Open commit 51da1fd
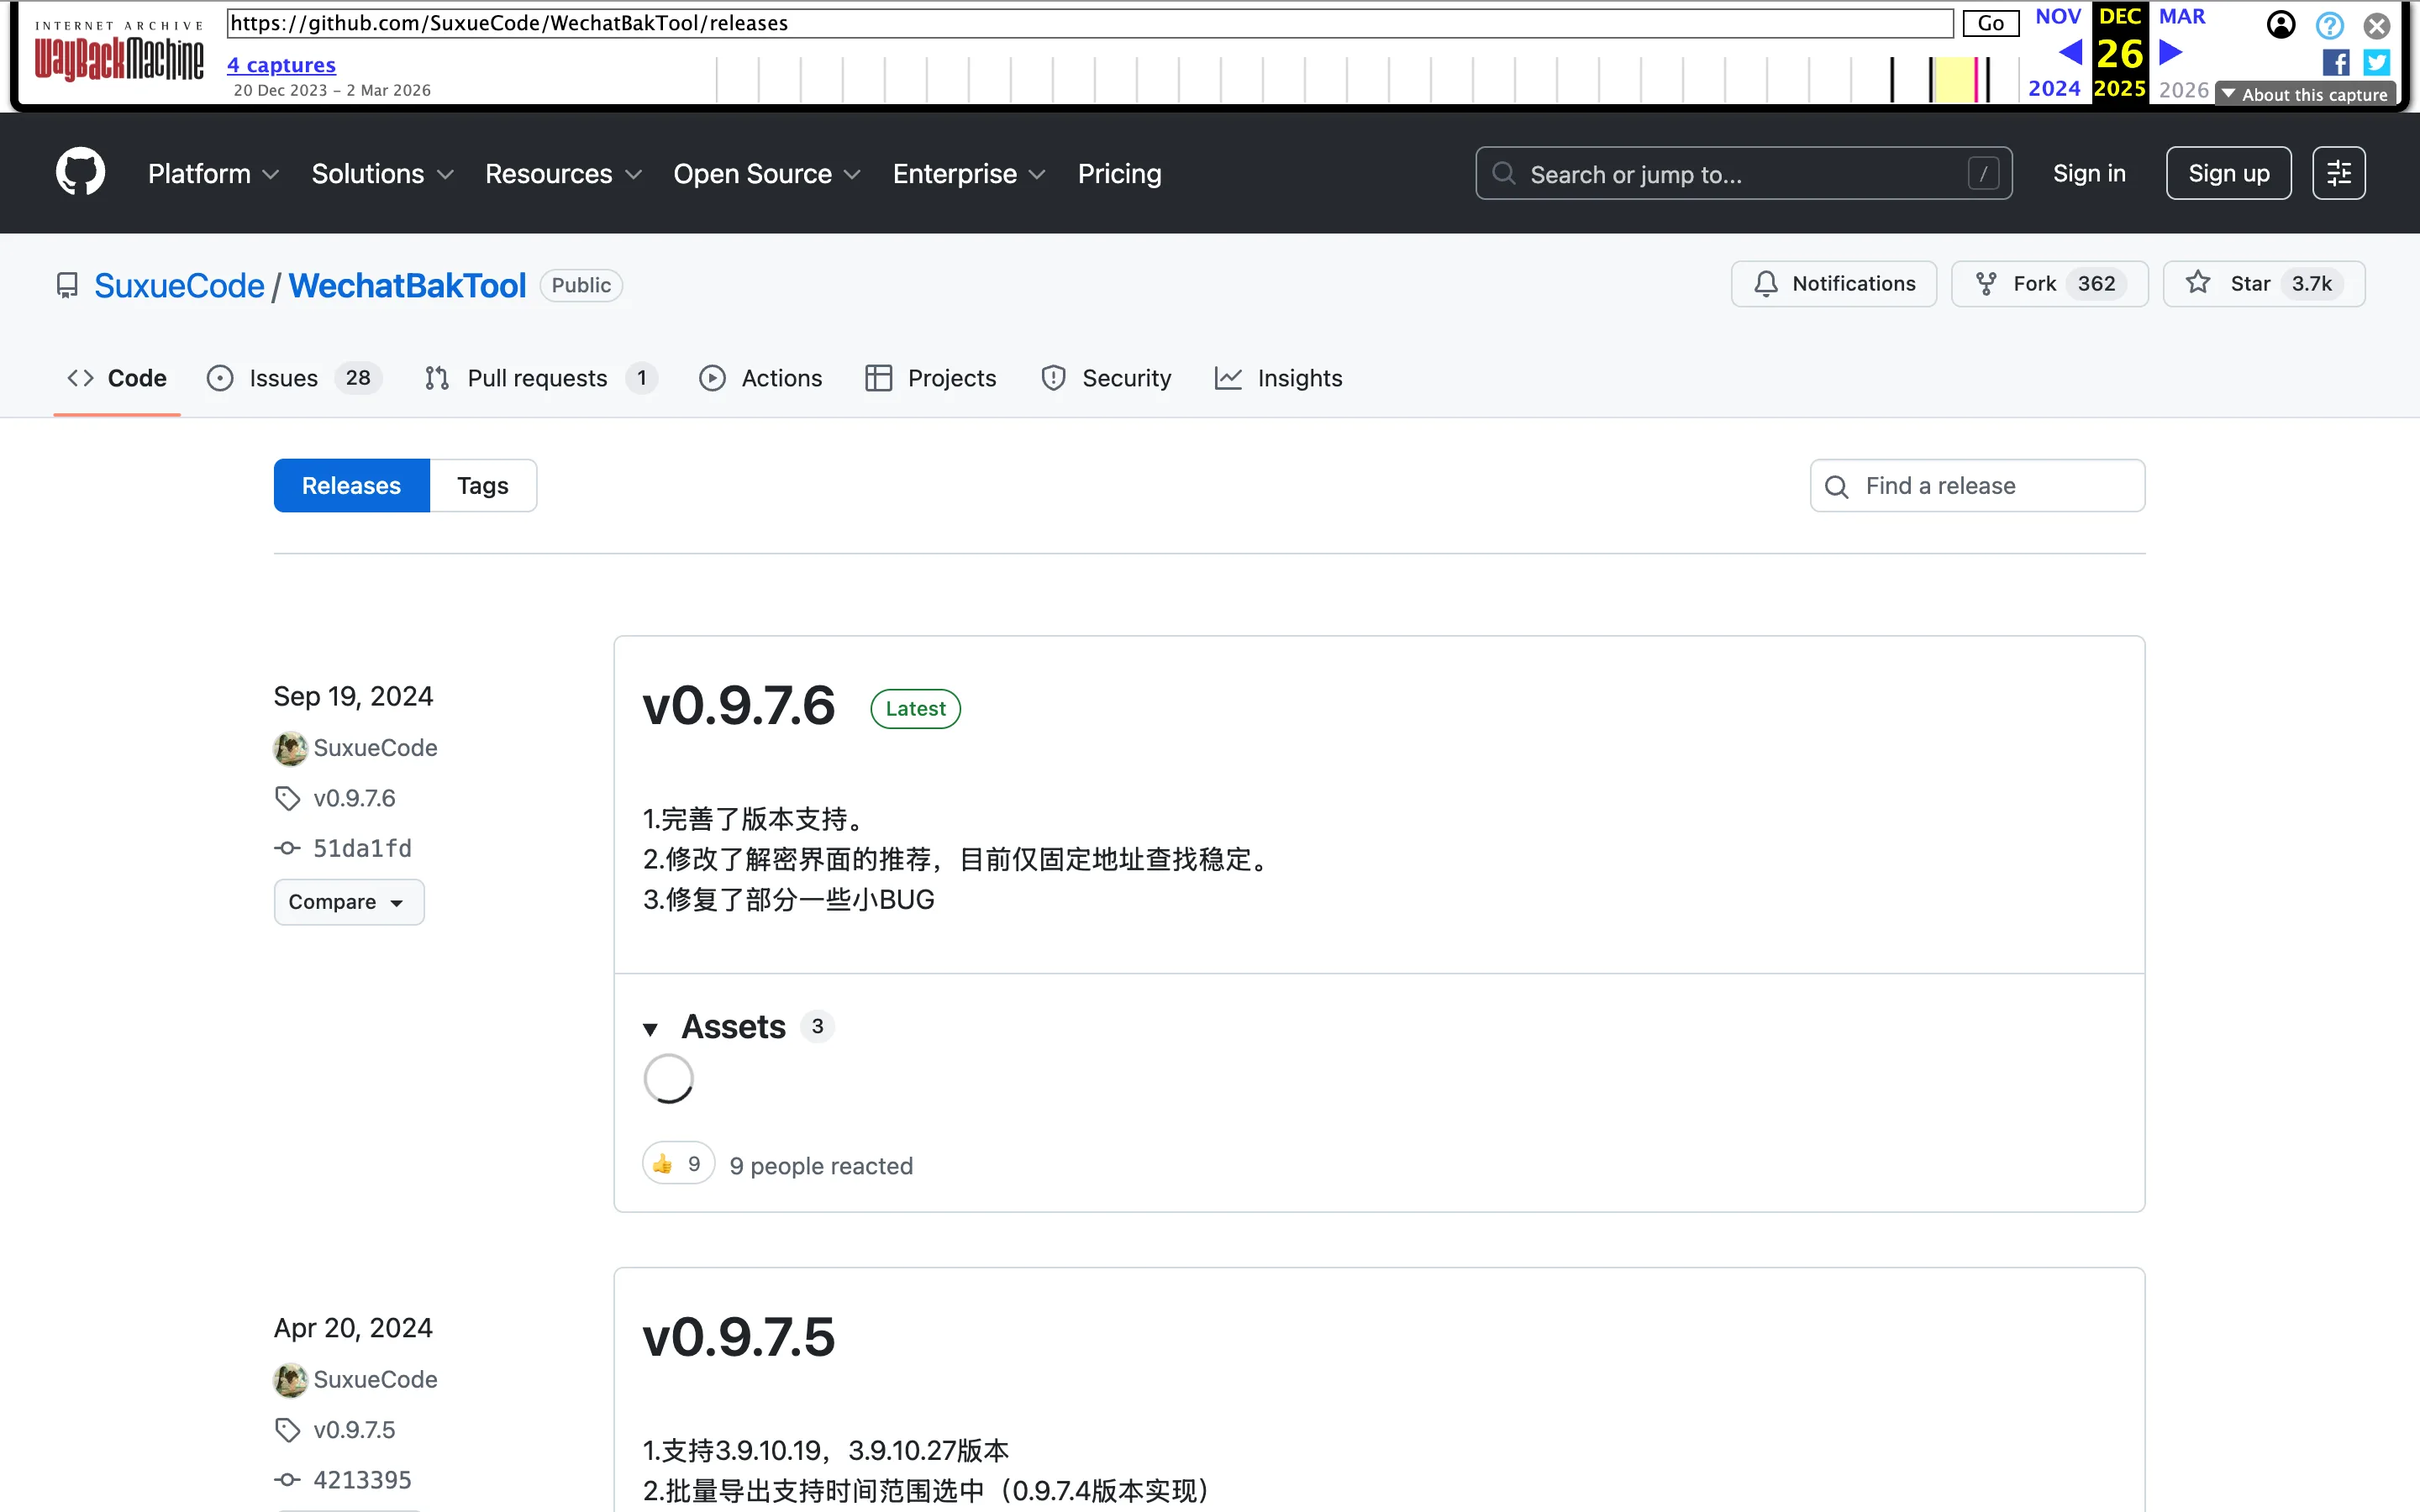The height and width of the screenshot is (1512, 2420). (362, 848)
